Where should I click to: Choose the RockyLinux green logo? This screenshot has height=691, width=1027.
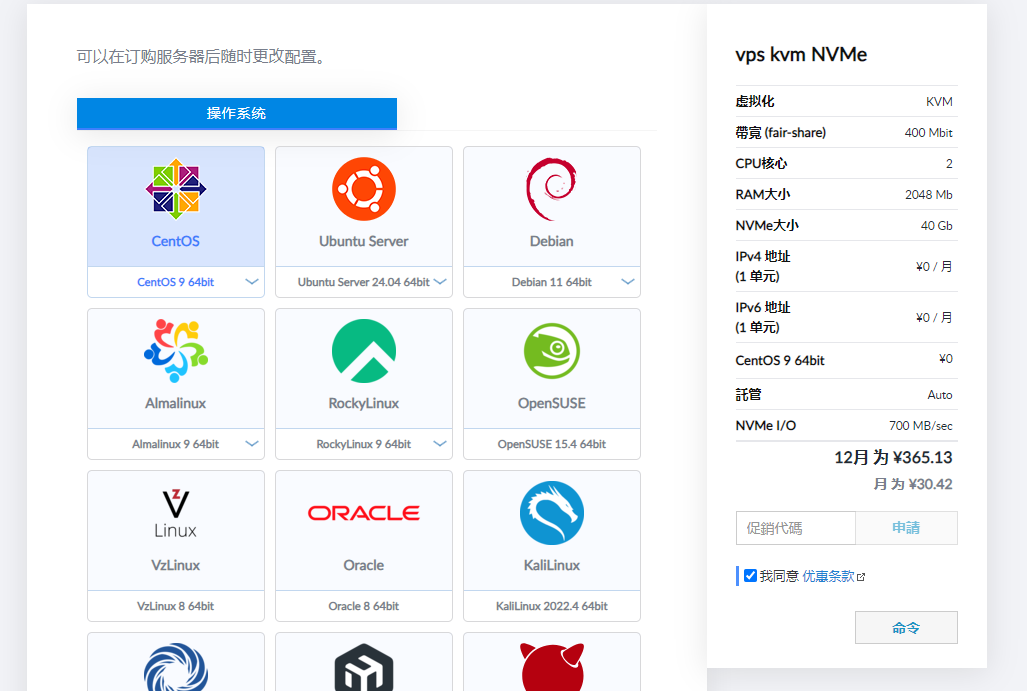coord(364,350)
